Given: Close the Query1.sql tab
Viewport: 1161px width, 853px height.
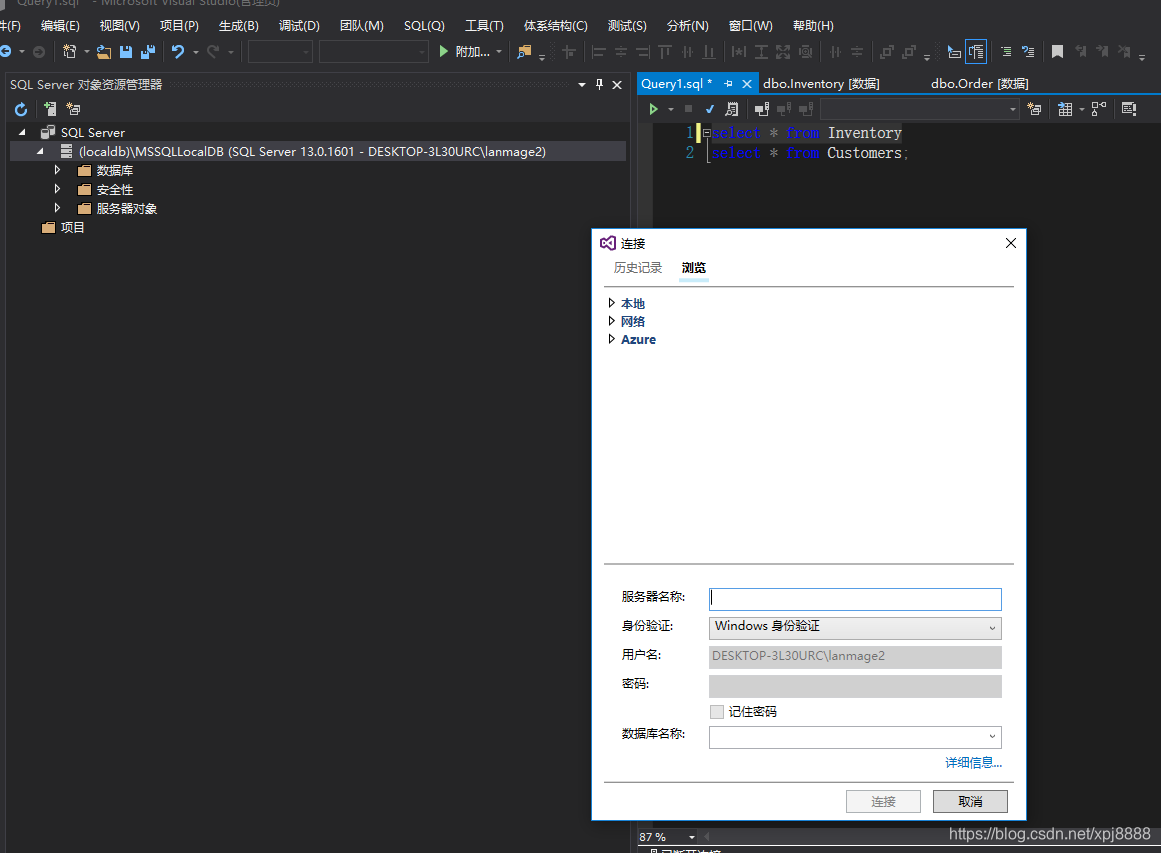Looking at the screenshot, I should [x=746, y=84].
